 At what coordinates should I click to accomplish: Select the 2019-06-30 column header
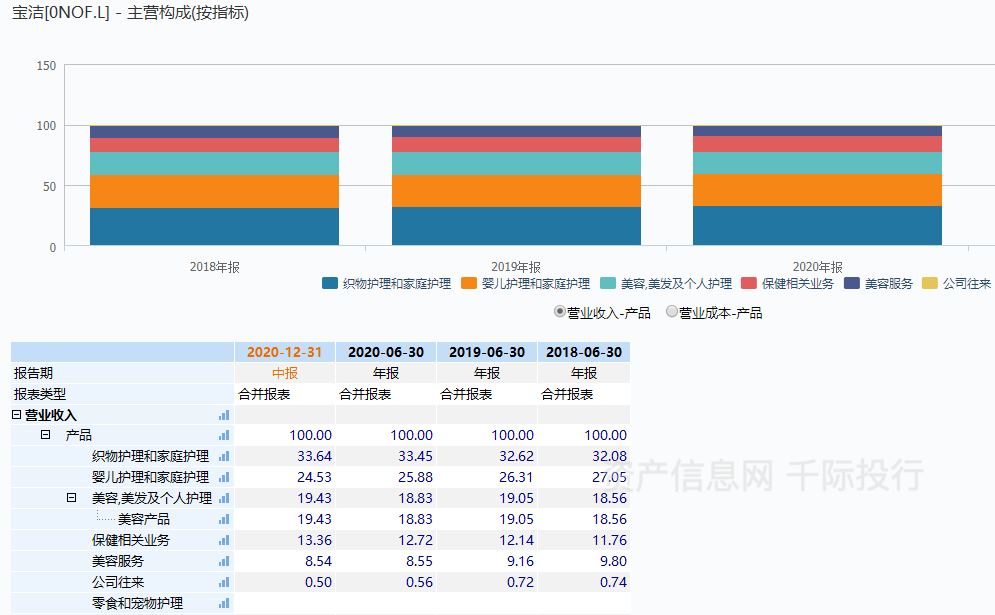coord(486,352)
